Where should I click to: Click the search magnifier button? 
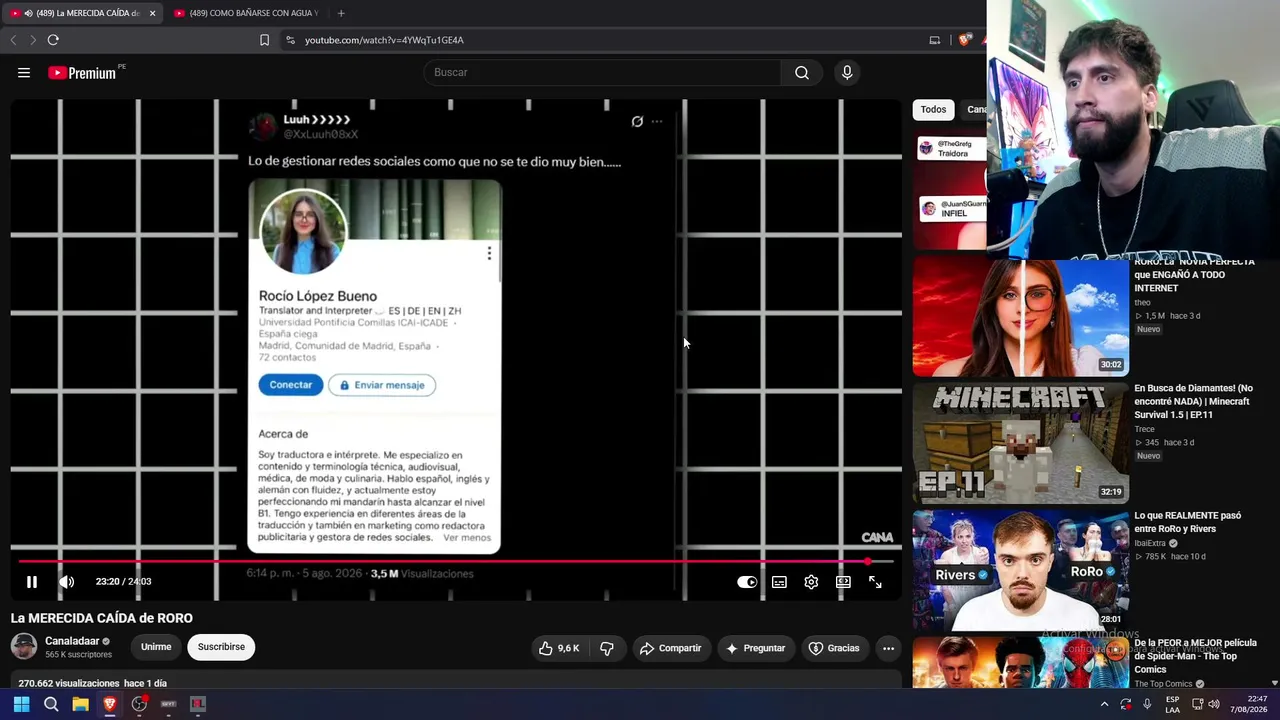(x=802, y=72)
